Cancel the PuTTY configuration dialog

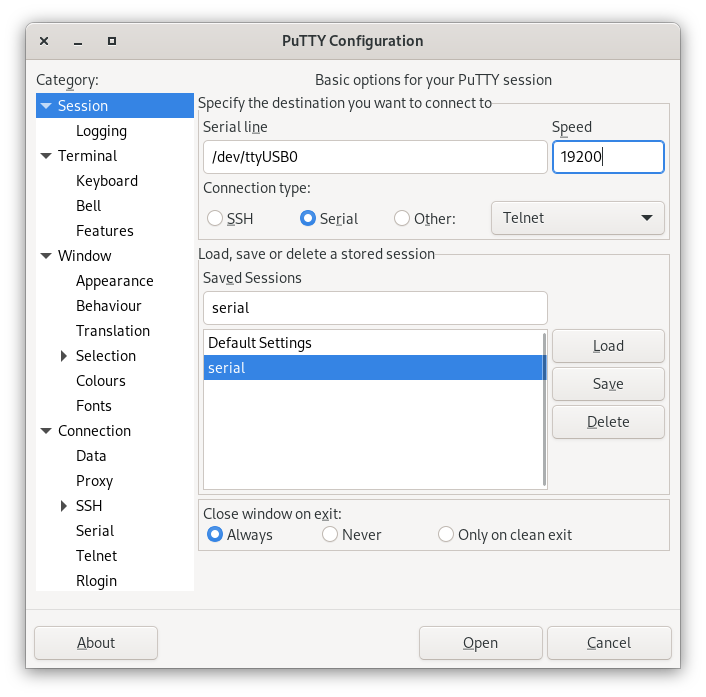click(x=609, y=643)
